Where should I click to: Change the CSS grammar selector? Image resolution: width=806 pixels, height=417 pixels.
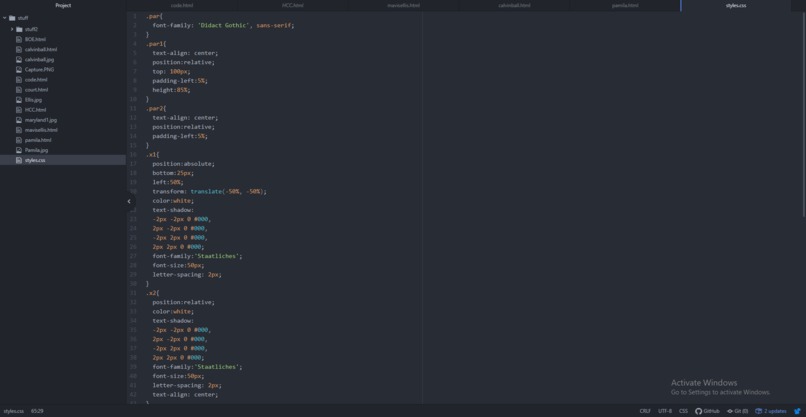(683, 411)
